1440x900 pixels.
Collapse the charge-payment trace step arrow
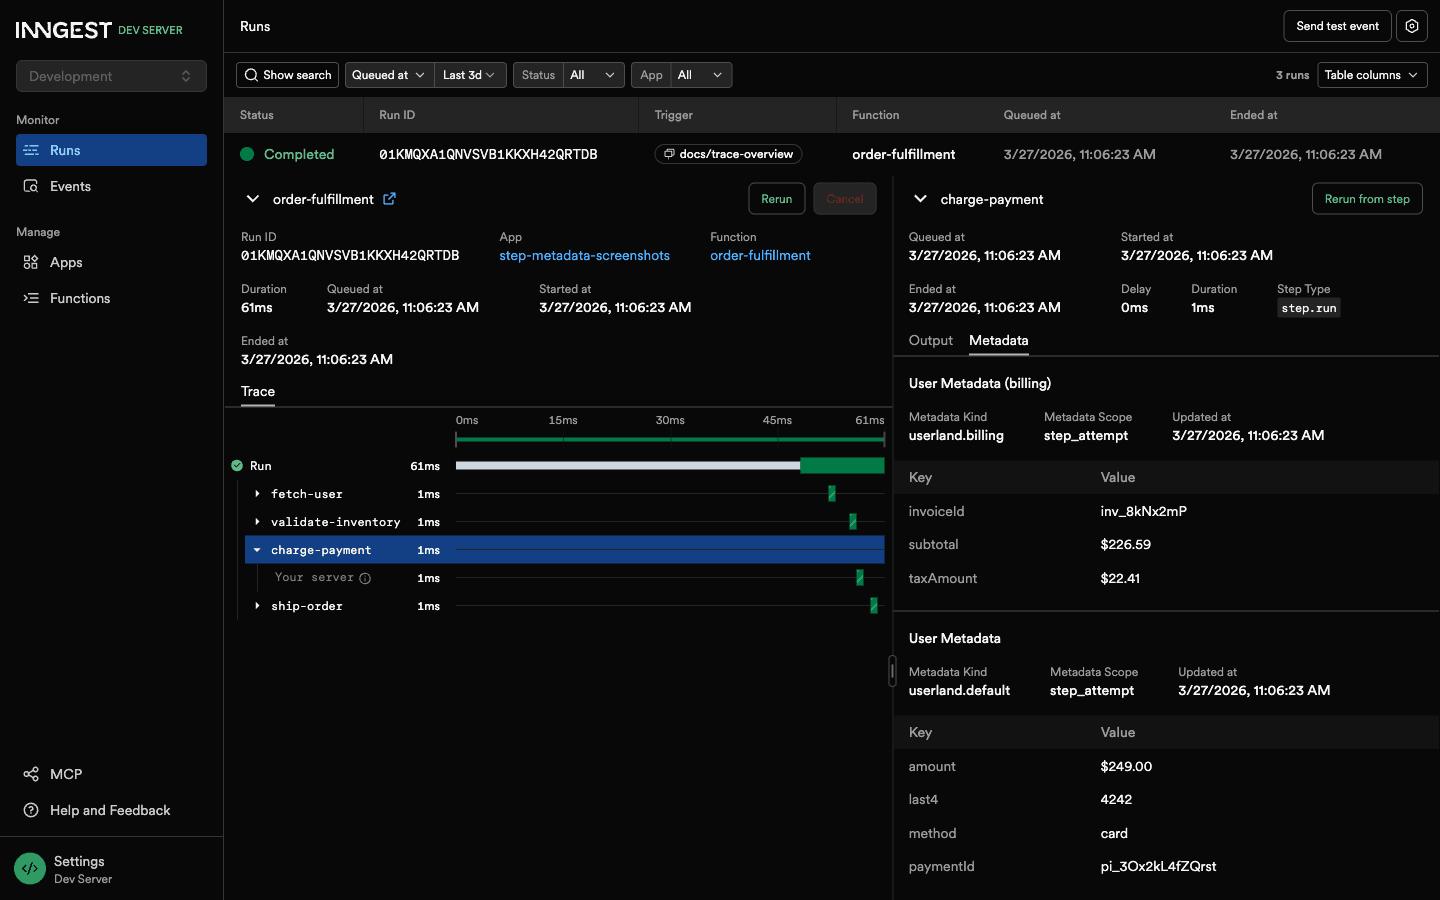[x=257, y=550]
